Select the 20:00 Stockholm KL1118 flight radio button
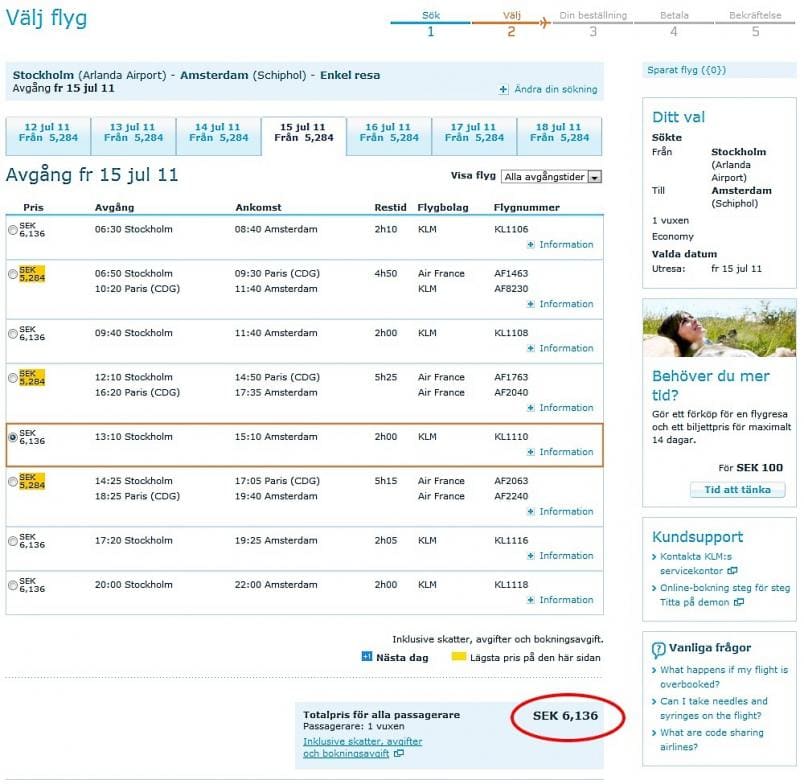804x784 pixels. tap(12, 585)
